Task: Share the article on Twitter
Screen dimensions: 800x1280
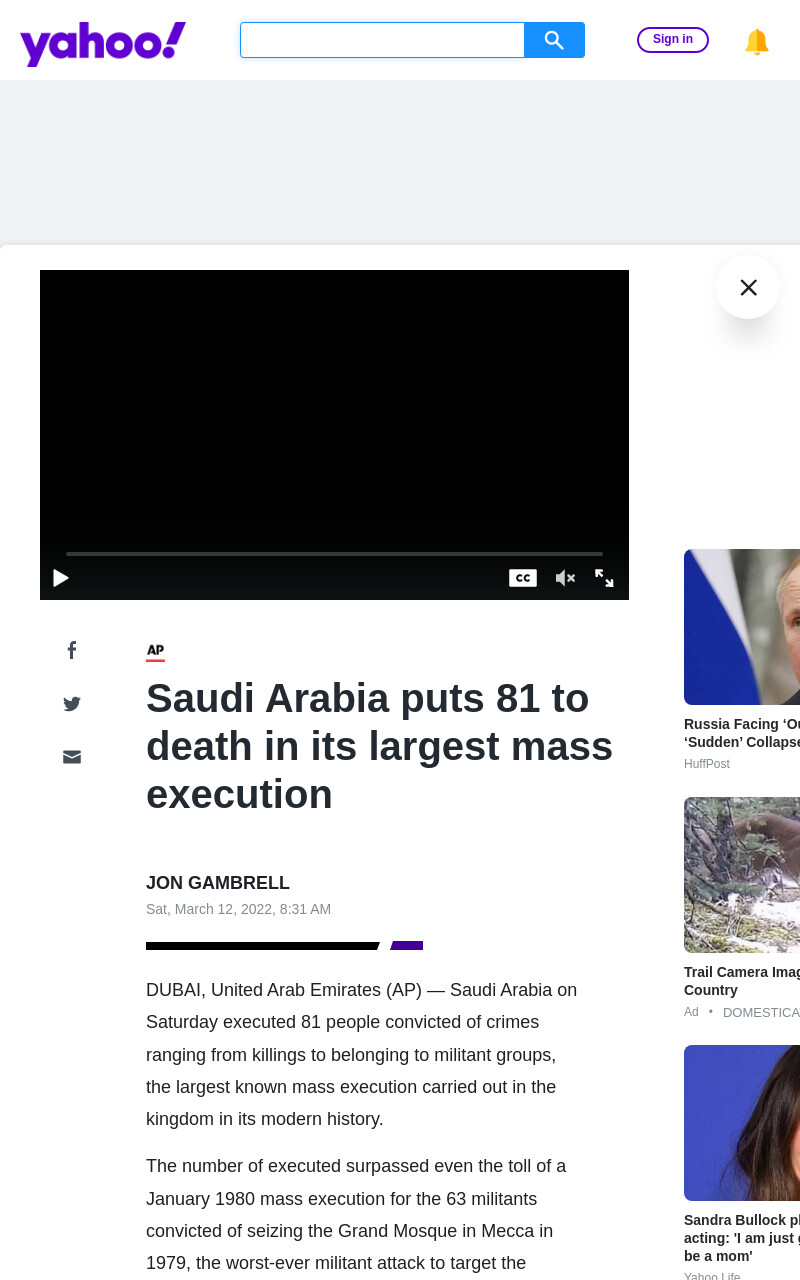Action: point(72,704)
